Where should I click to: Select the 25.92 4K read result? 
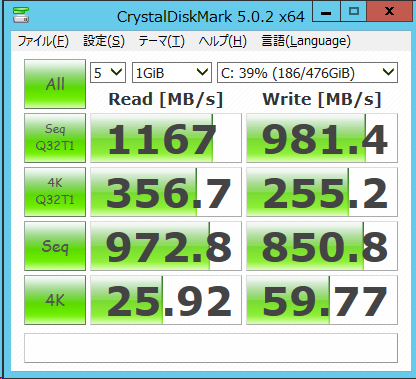pyautogui.click(x=166, y=300)
